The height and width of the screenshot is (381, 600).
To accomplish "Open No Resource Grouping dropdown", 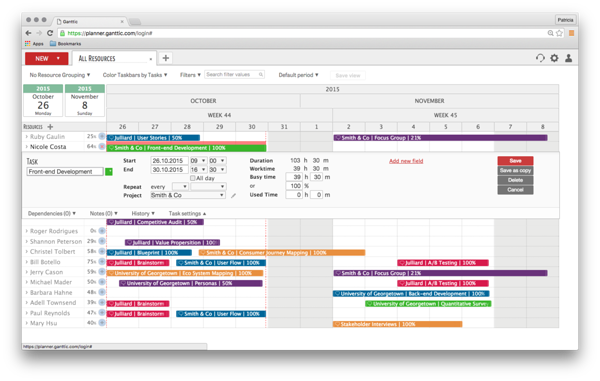I will (x=60, y=75).
